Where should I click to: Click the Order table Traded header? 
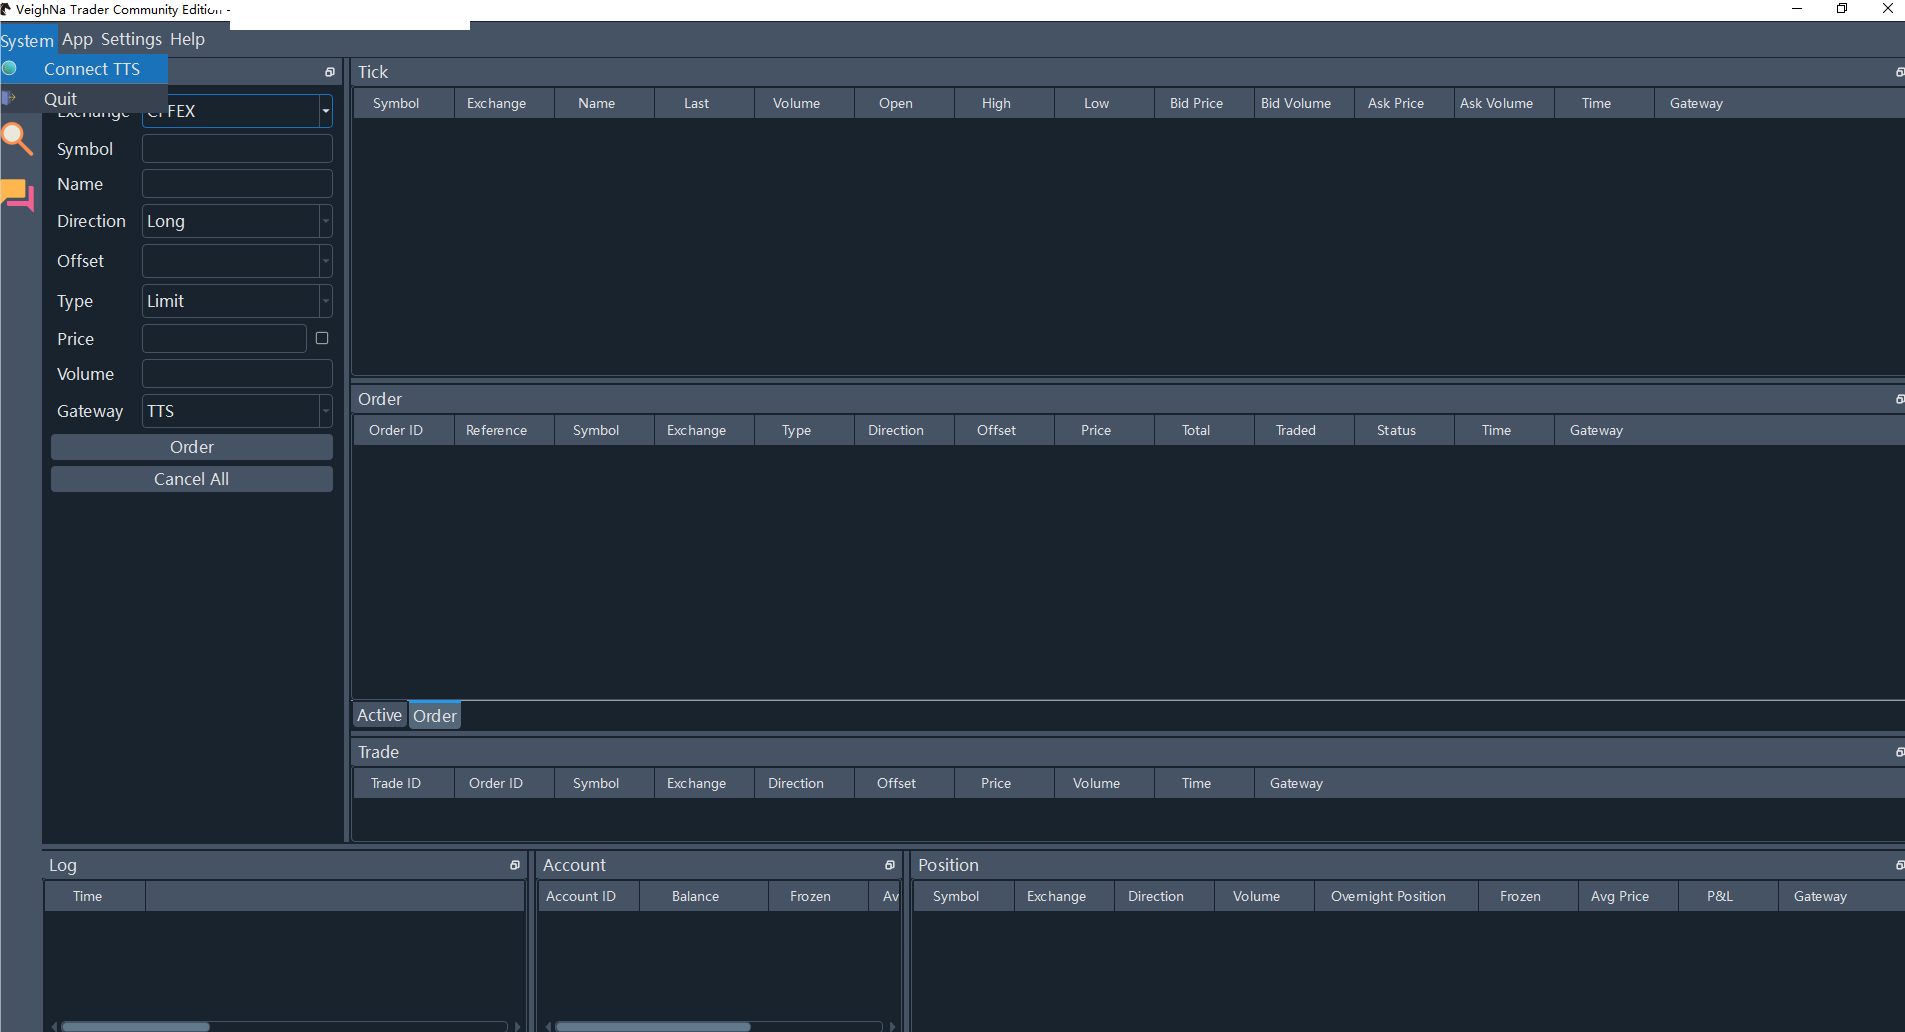pyautogui.click(x=1304, y=430)
